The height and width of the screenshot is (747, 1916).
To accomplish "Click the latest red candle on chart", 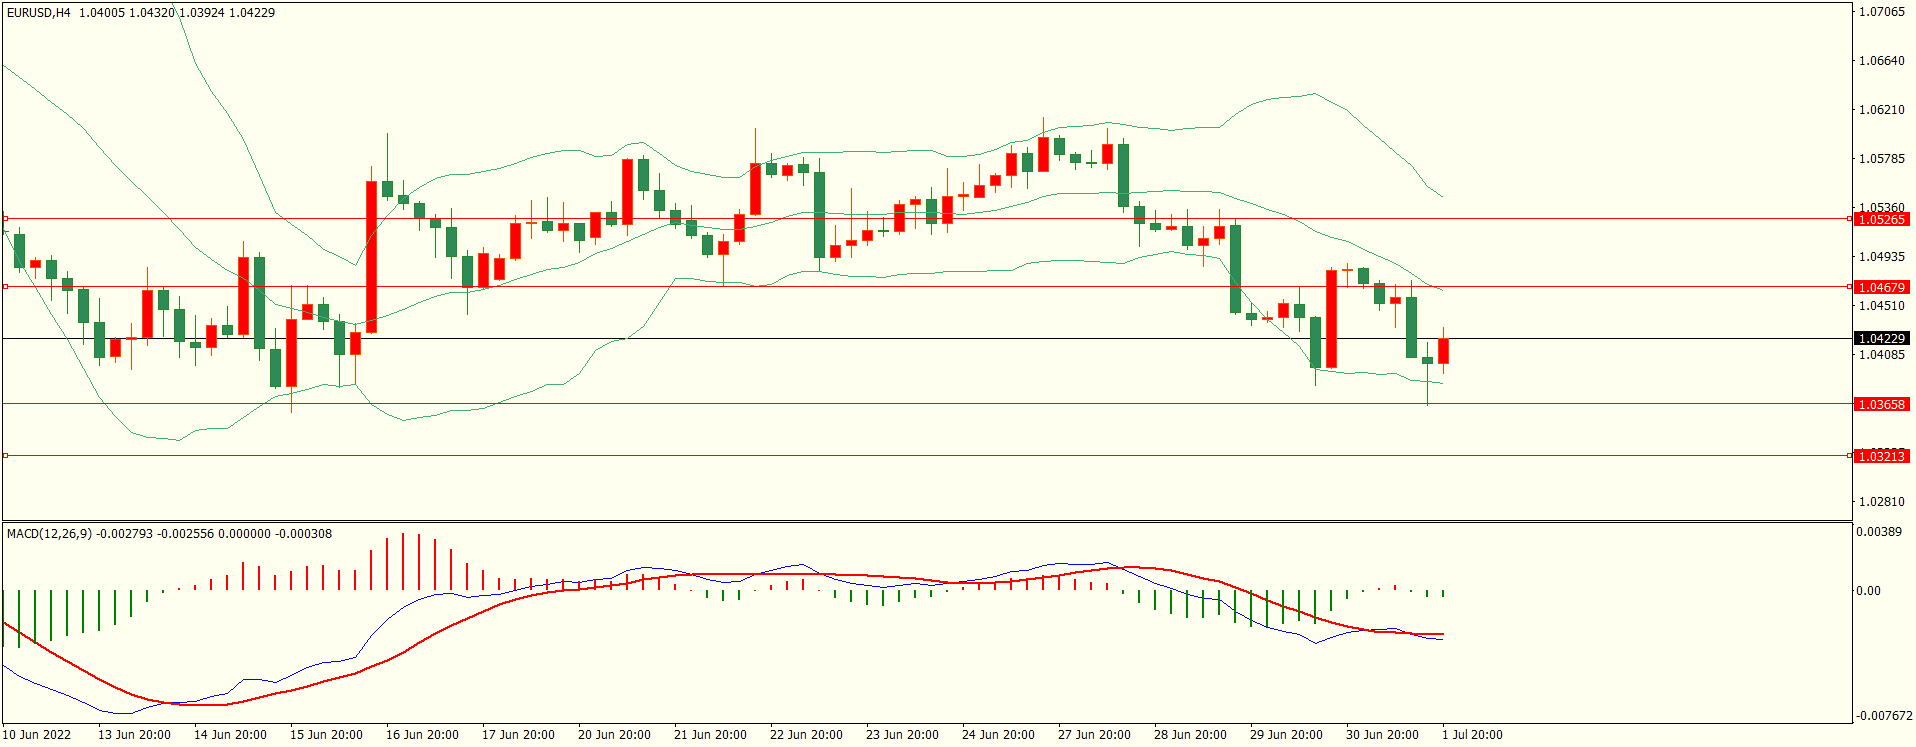I will click(1443, 351).
